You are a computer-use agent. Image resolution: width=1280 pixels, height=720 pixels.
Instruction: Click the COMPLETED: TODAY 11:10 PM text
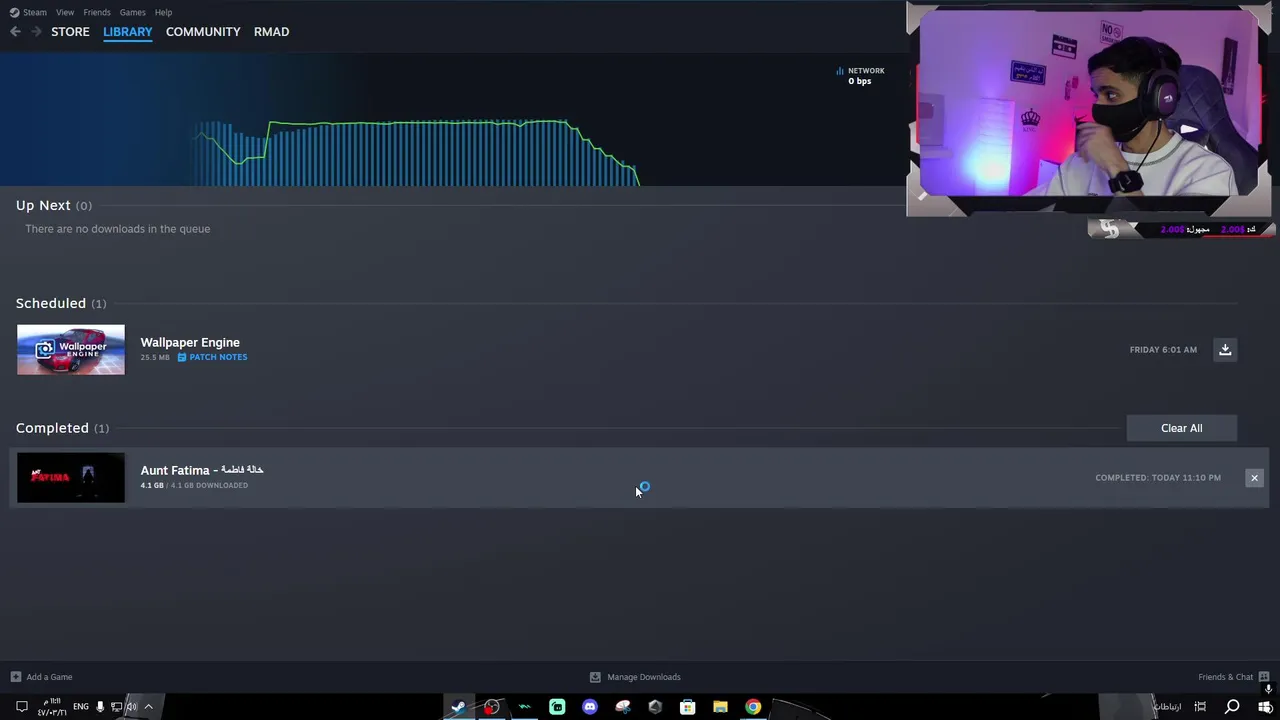click(1158, 478)
